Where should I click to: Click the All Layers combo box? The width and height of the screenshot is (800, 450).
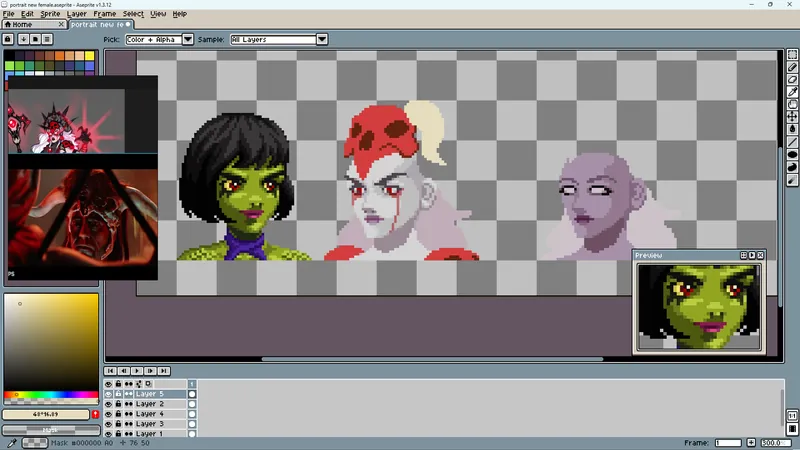tap(273, 39)
